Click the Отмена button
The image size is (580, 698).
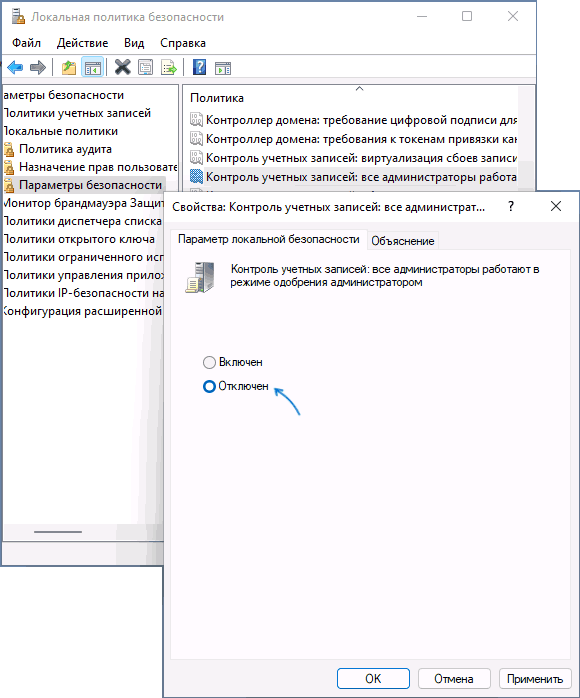(454, 678)
